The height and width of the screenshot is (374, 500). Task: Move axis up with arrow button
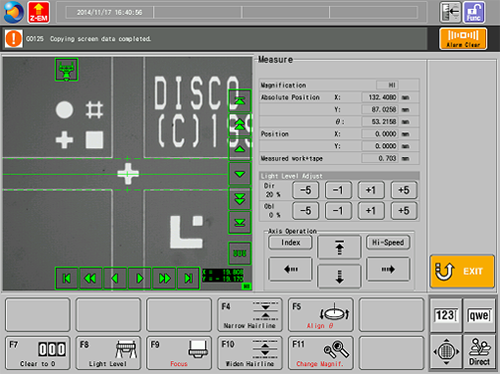point(339,247)
